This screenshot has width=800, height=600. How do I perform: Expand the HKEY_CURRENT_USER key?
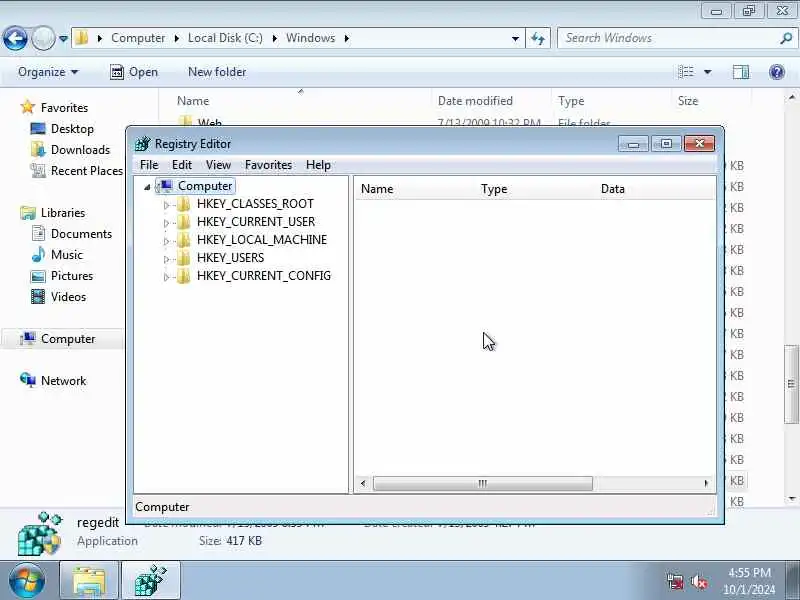(166, 223)
